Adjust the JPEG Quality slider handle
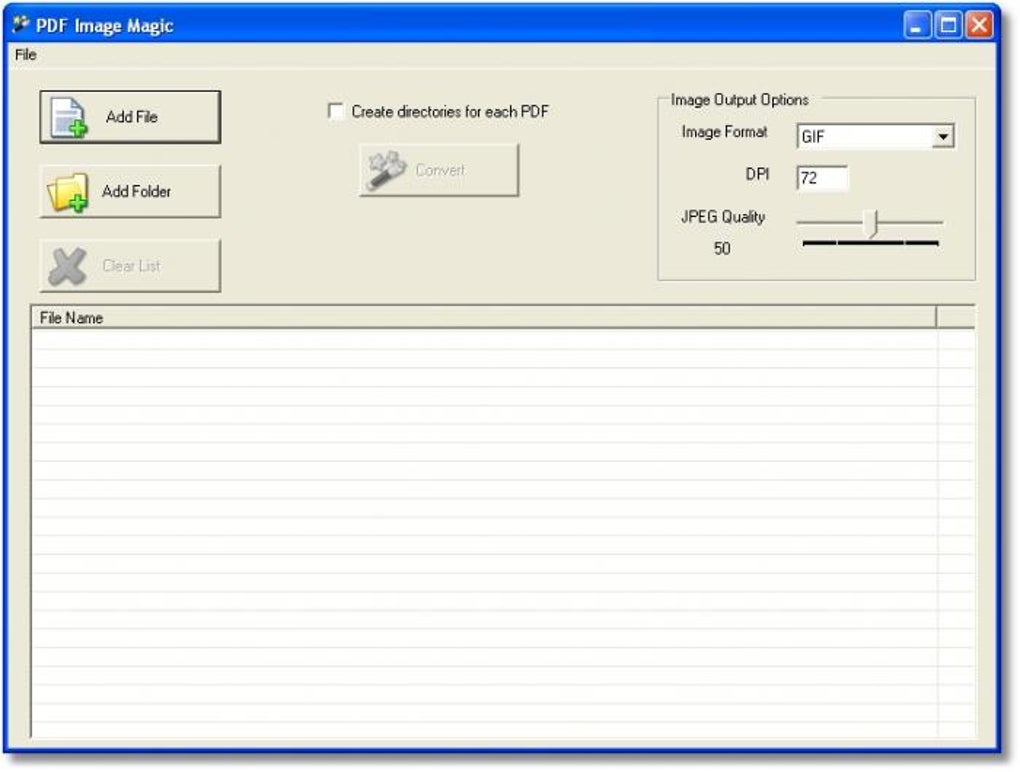Image resolution: width=1020 pixels, height=772 pixels. tap(870, 222)
